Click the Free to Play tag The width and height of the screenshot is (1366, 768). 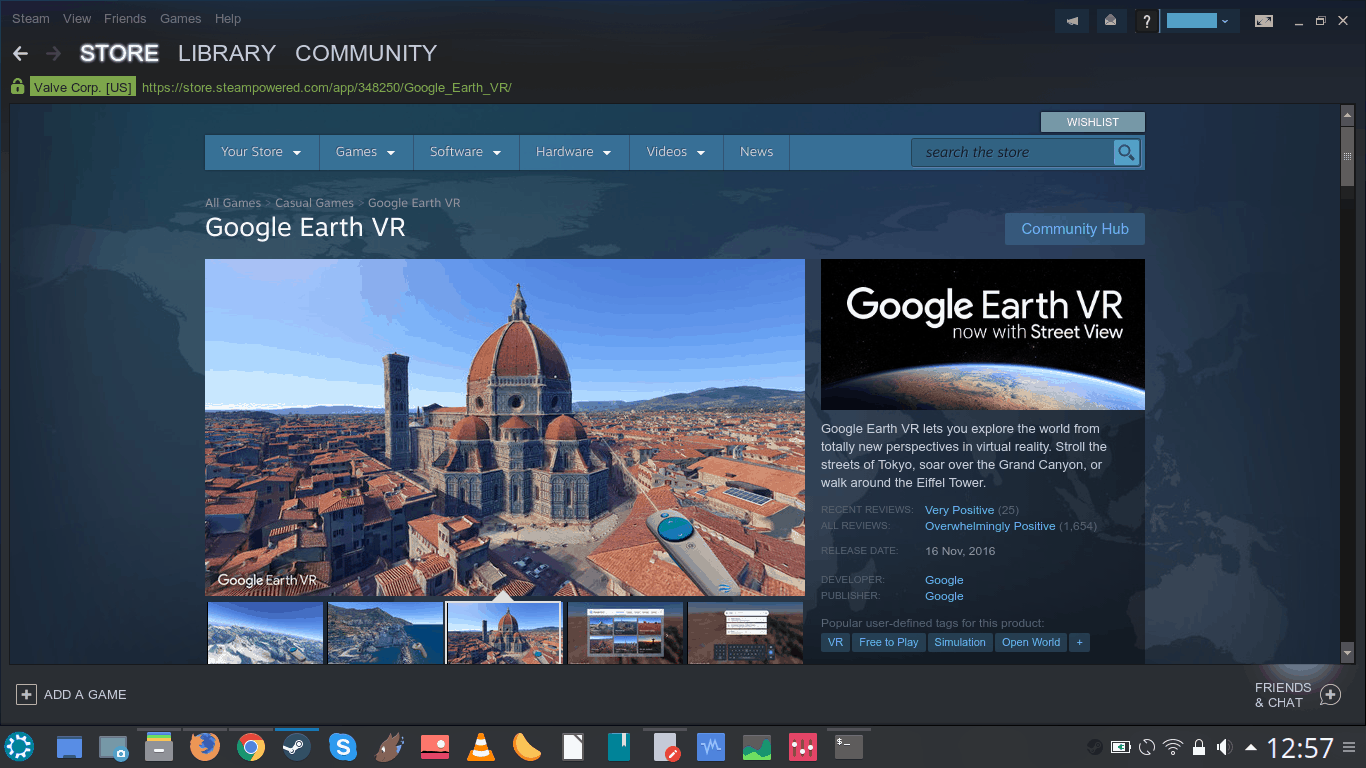point(889,642)
